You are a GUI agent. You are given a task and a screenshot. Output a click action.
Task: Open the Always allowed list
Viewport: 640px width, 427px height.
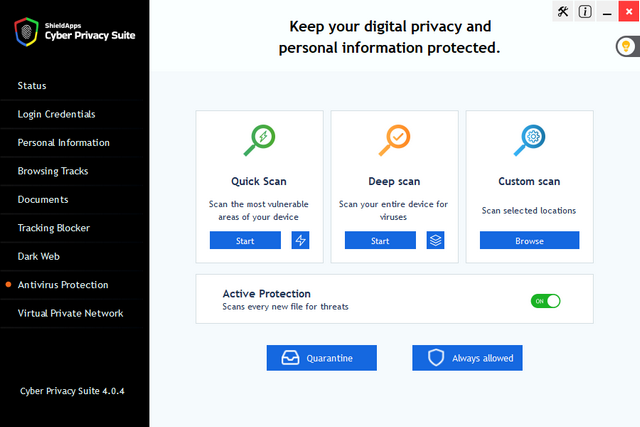[x=467, y=357]
